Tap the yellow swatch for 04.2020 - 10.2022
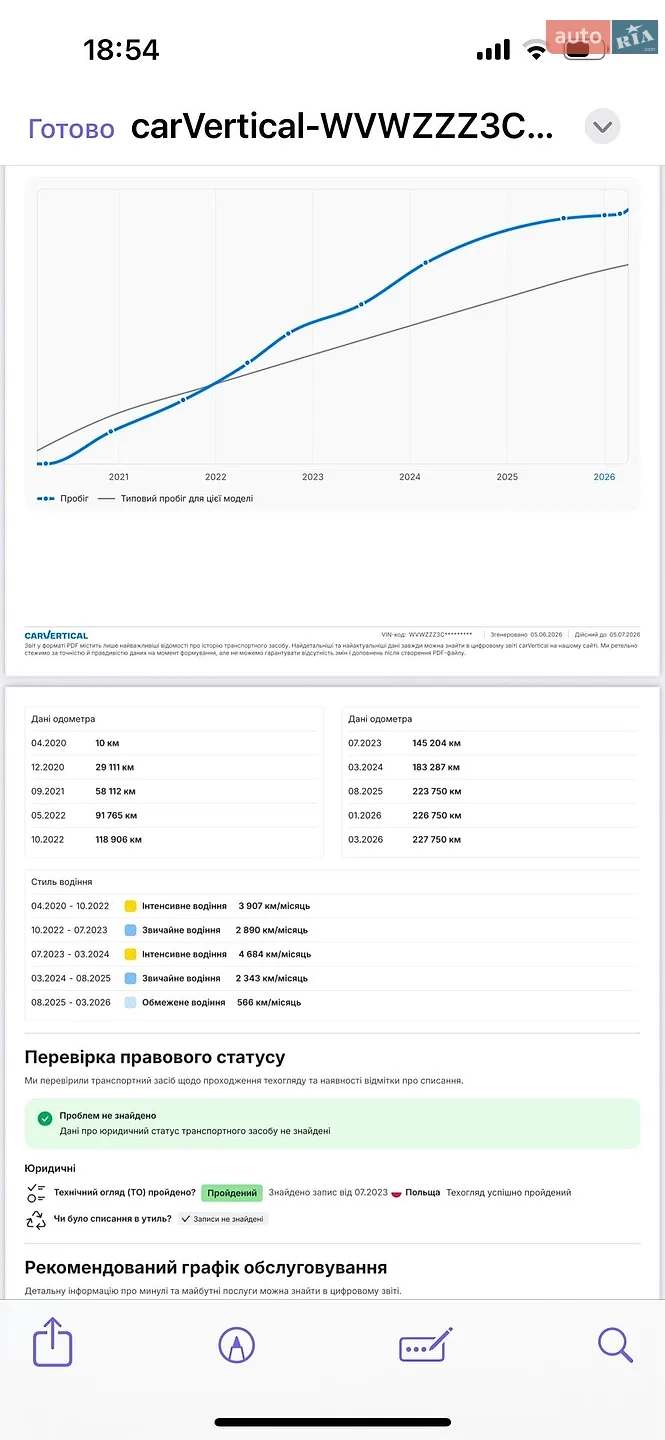This screenshot has width=665, height=1440. (130, 906)
